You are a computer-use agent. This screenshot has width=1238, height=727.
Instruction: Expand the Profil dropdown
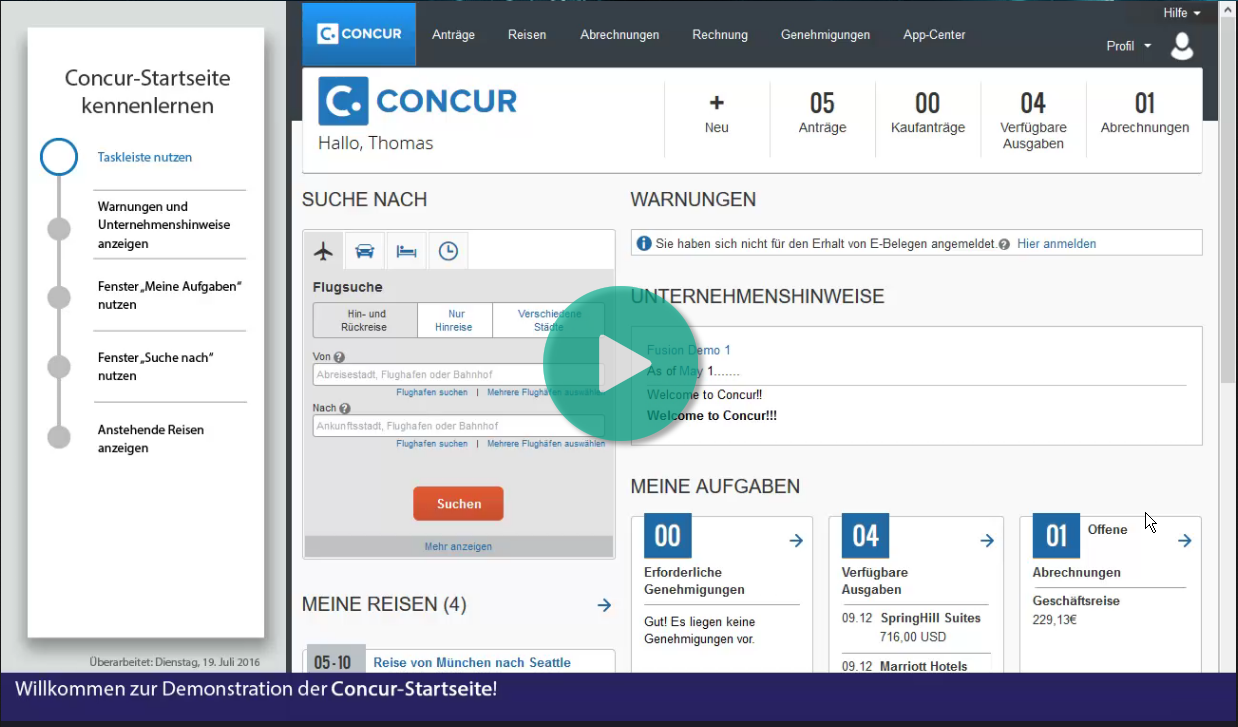point(1129,46)
